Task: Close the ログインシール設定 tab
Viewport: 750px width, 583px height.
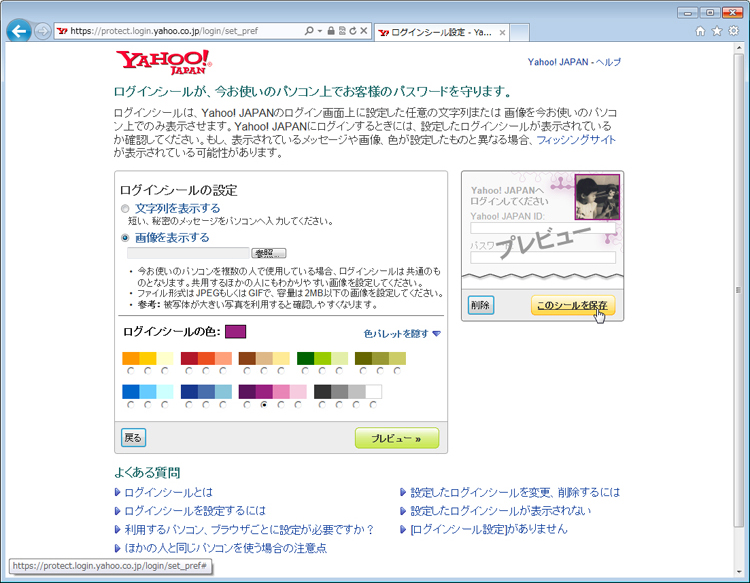Action: tap(502, 33)
